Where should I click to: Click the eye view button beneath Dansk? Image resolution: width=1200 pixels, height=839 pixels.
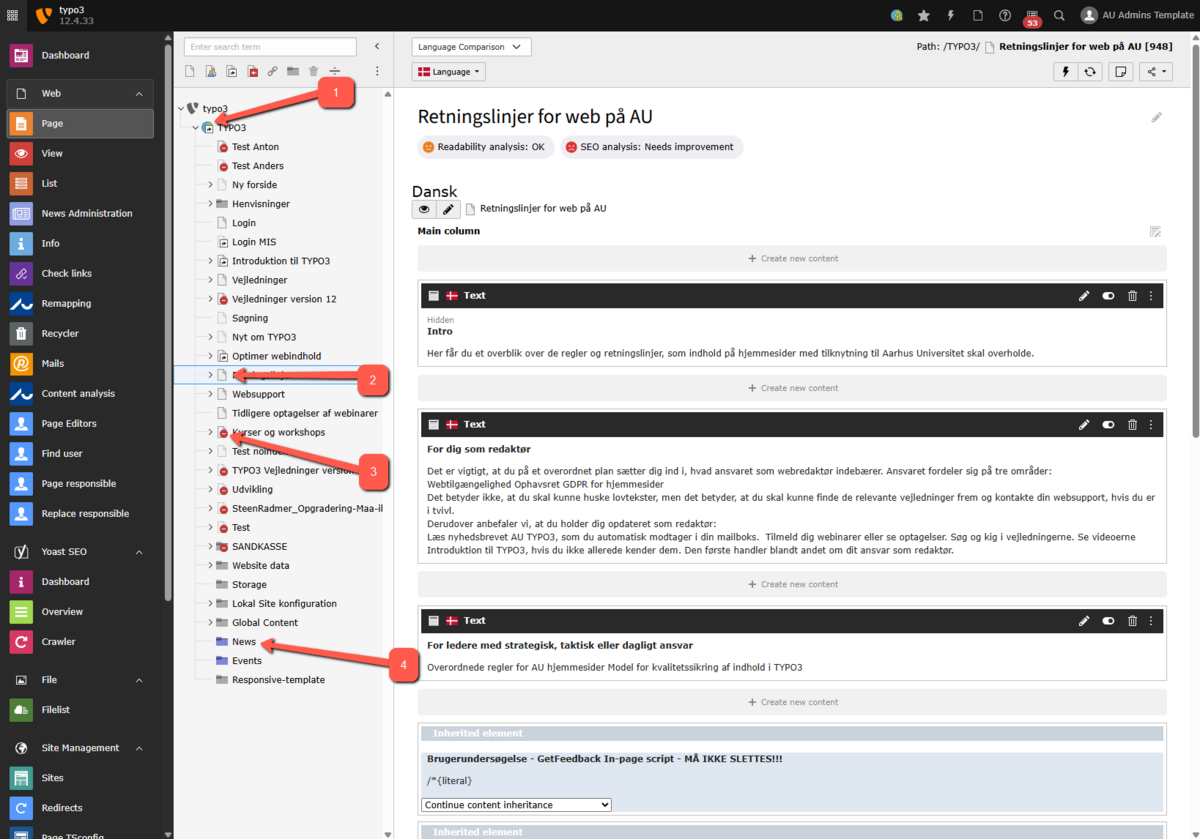tap(424, 209)
